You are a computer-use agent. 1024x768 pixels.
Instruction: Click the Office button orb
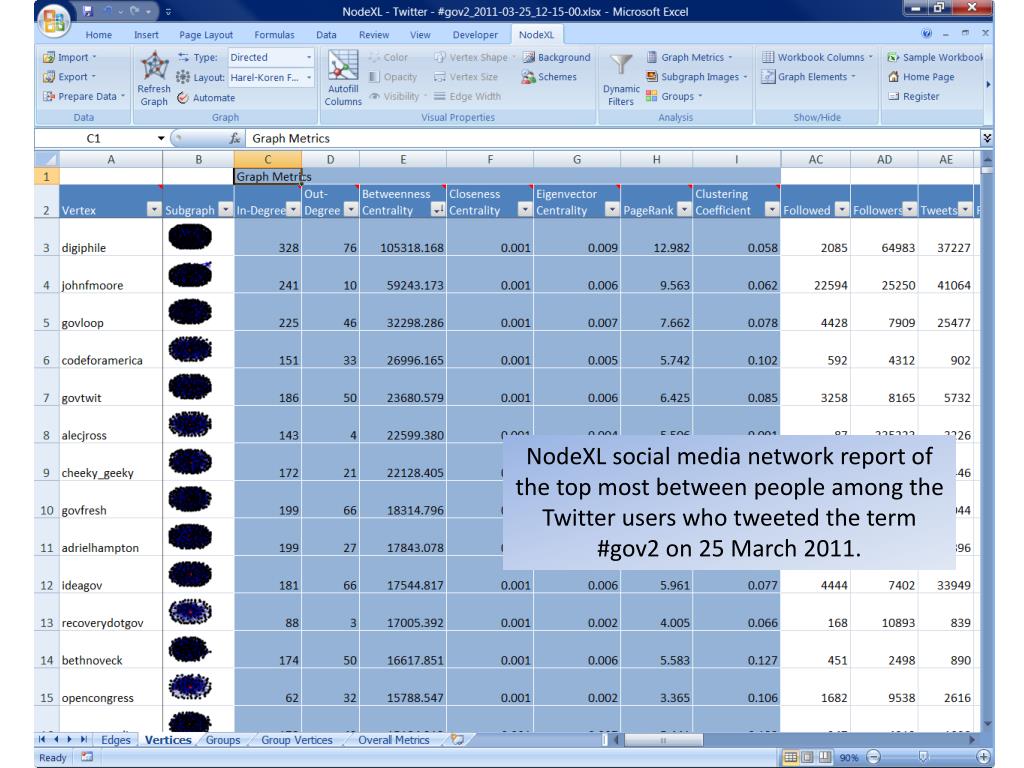point(54,22)
